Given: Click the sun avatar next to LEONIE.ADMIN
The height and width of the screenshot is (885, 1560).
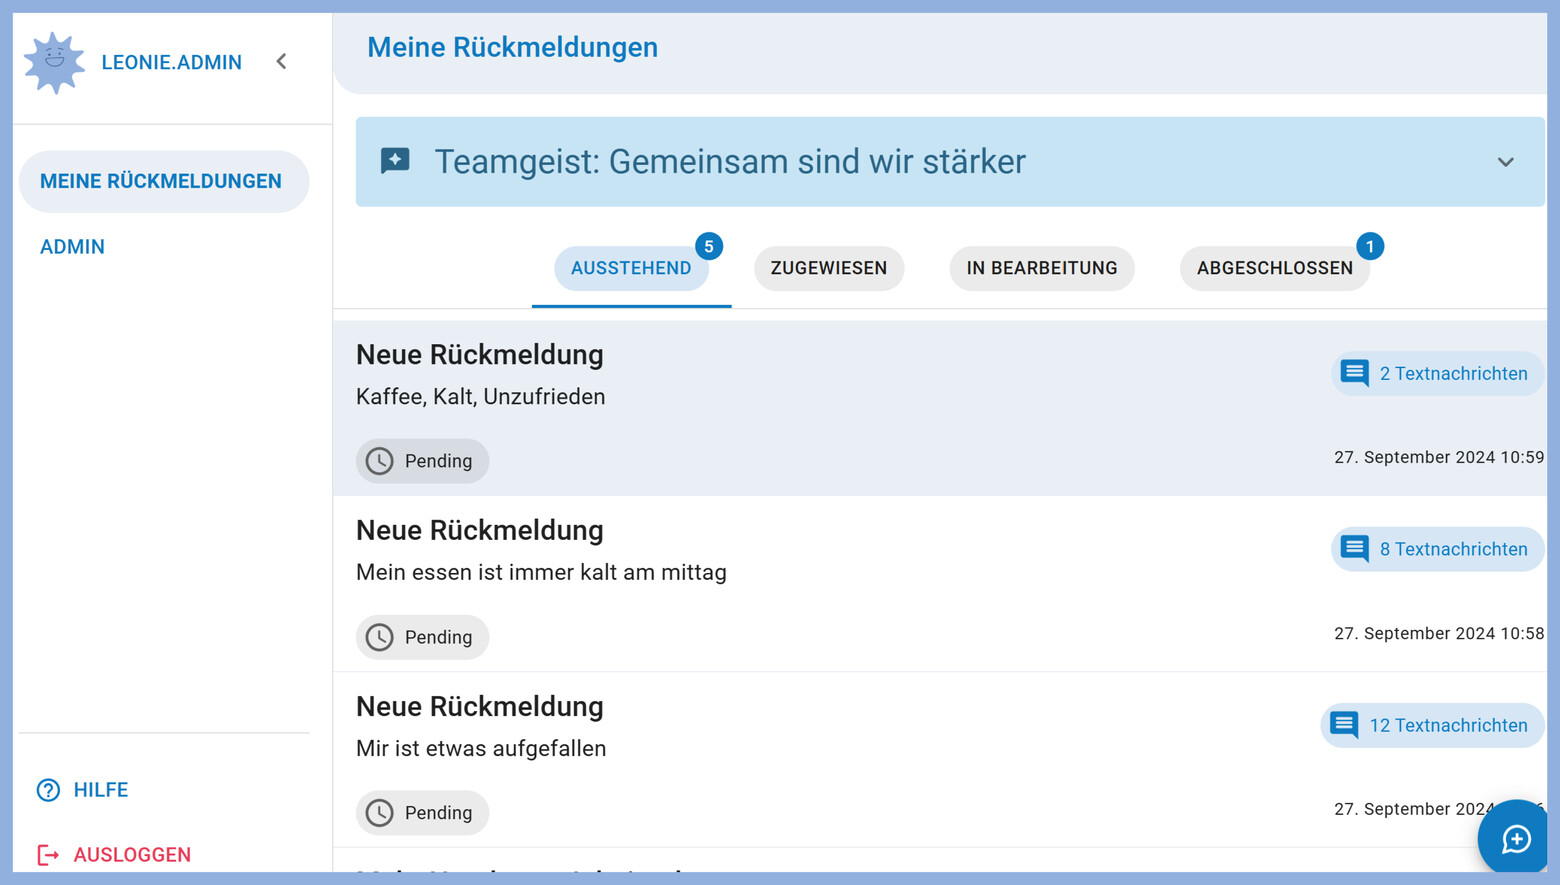Looking at the screenshot, I should coord(54,62).
